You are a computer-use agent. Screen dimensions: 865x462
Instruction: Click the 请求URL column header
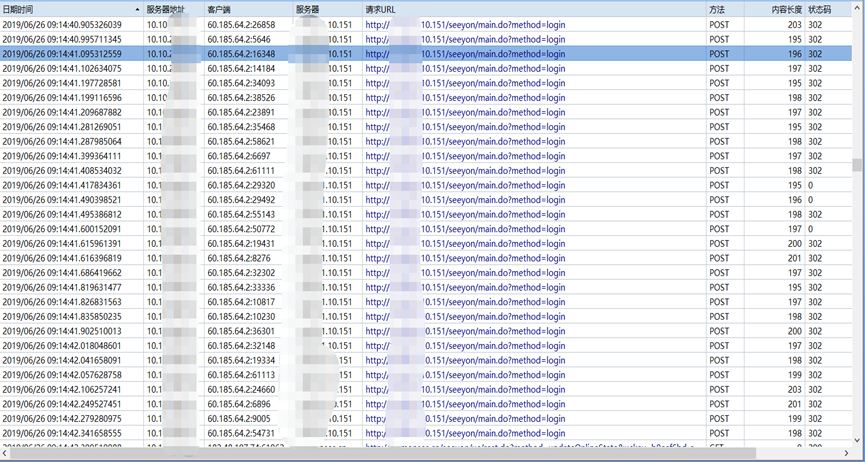[x=380, y=9]
